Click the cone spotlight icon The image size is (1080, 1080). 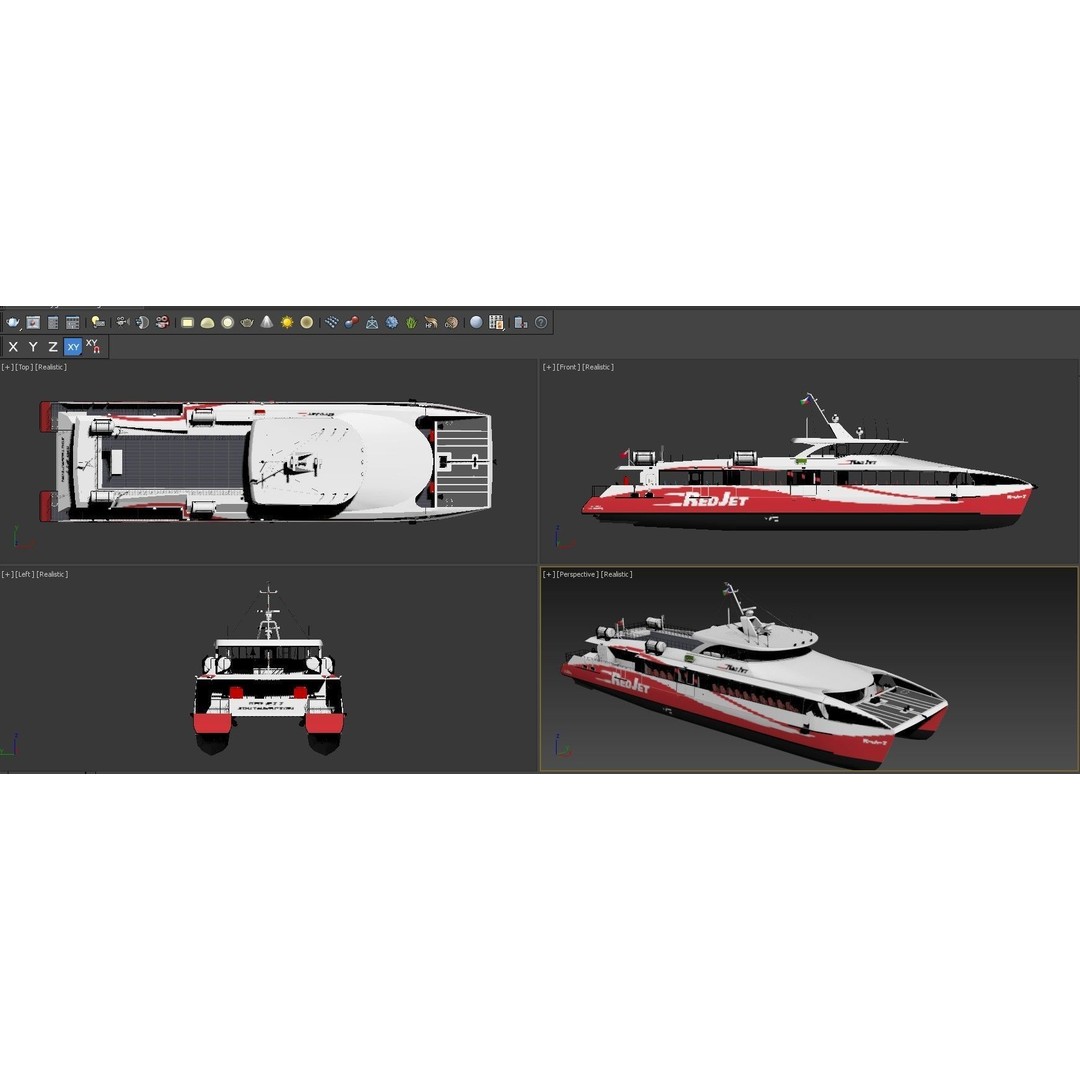(x=267, y=322)
